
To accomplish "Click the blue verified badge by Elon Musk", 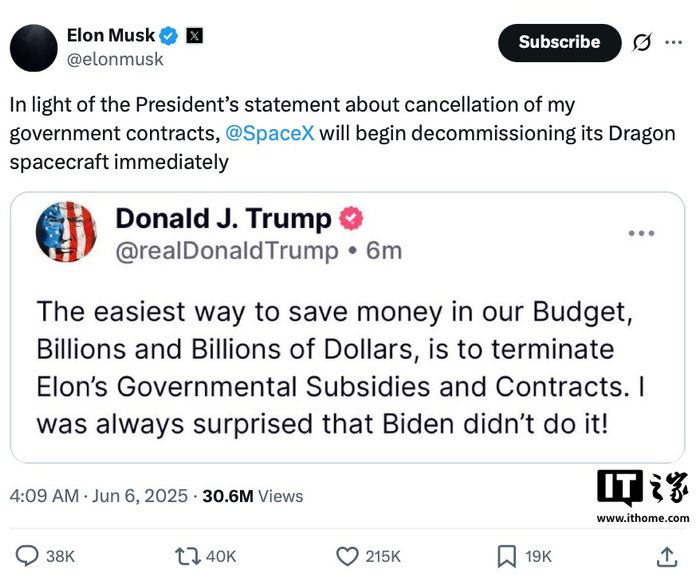I will 169,36.
